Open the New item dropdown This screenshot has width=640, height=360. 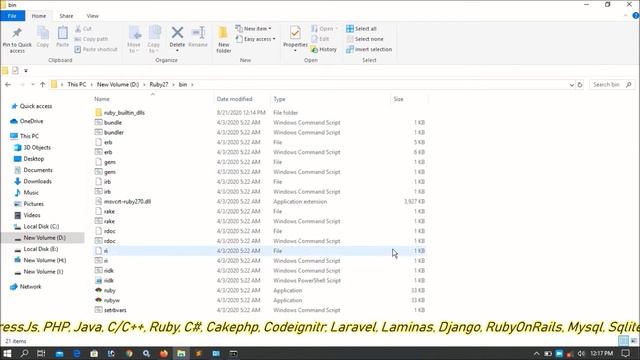253,29
